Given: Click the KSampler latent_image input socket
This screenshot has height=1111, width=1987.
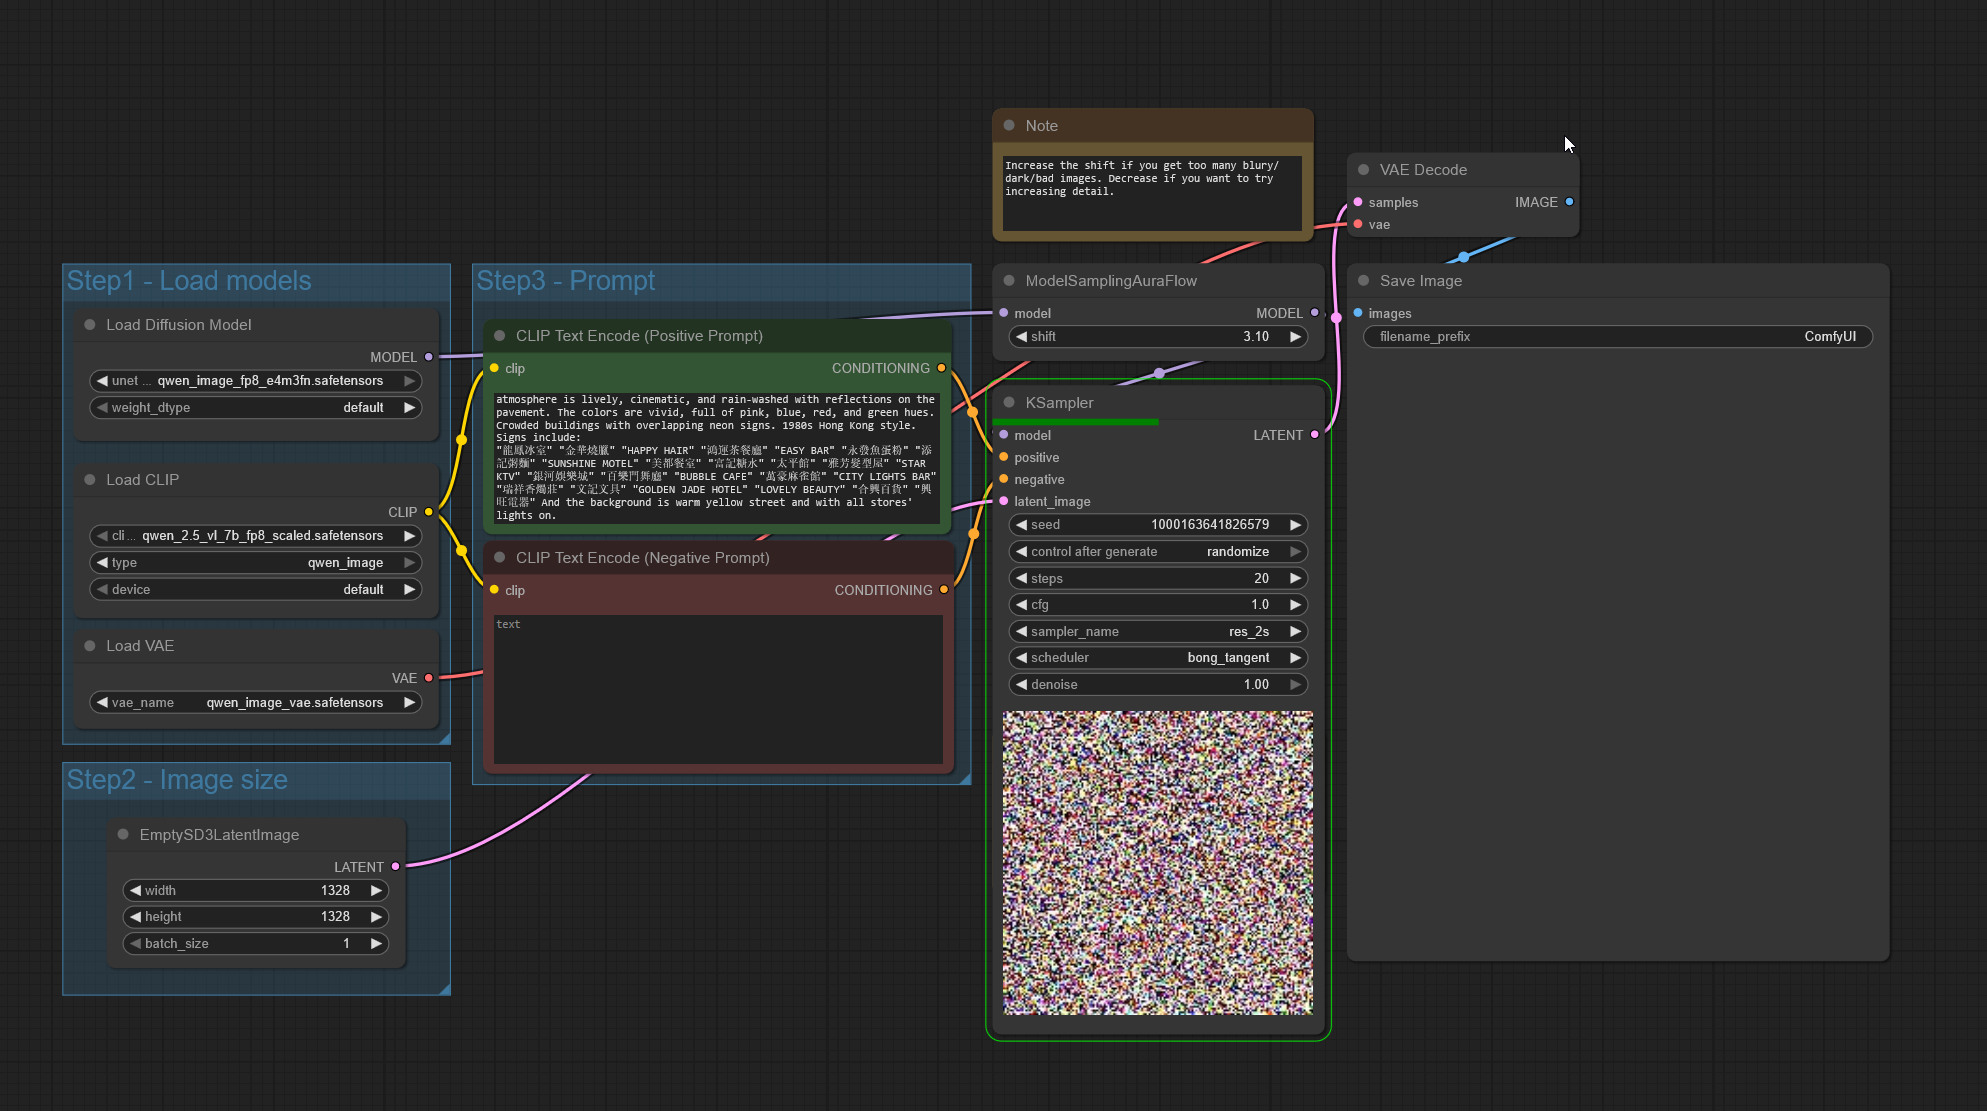Looking at the screenshot, I should click(x=1004, y=501).
